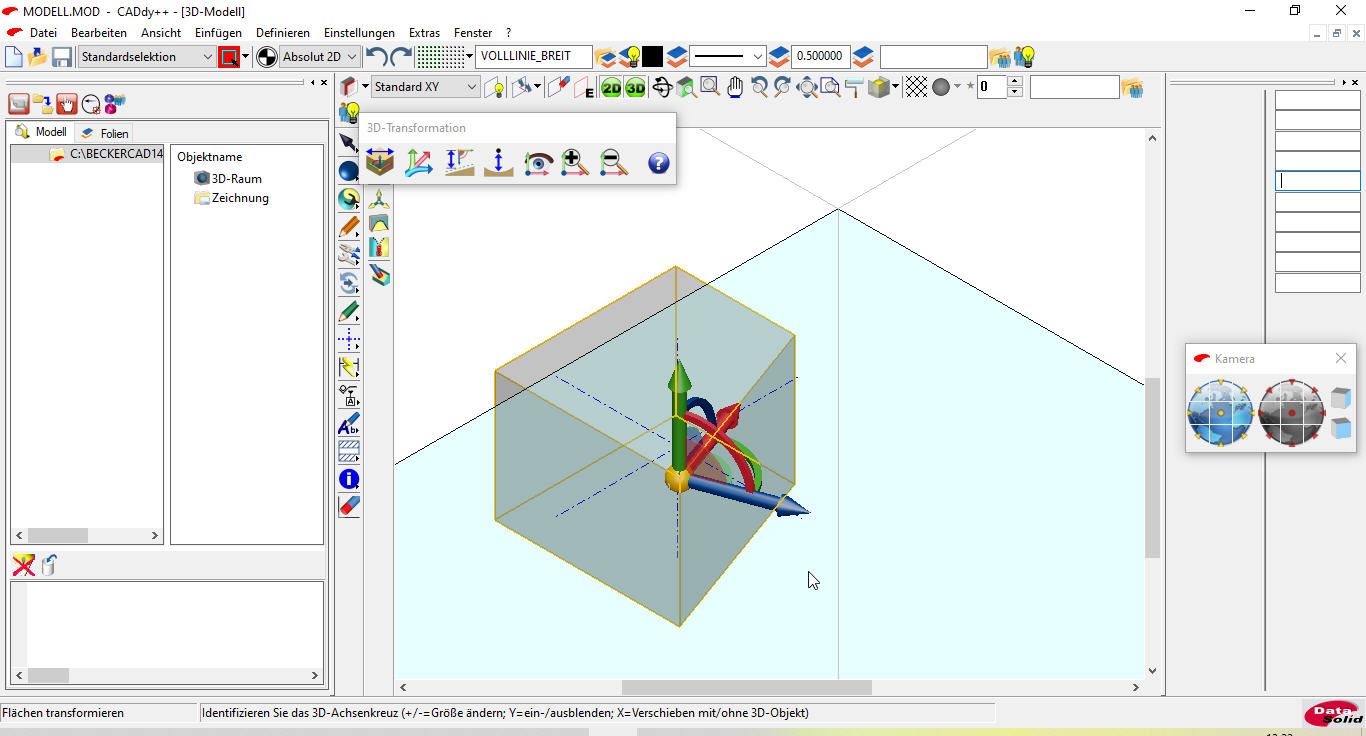Viewport: 1366px width, 736px height.
Task: Select the hatching tool
Action: point(348,451)
